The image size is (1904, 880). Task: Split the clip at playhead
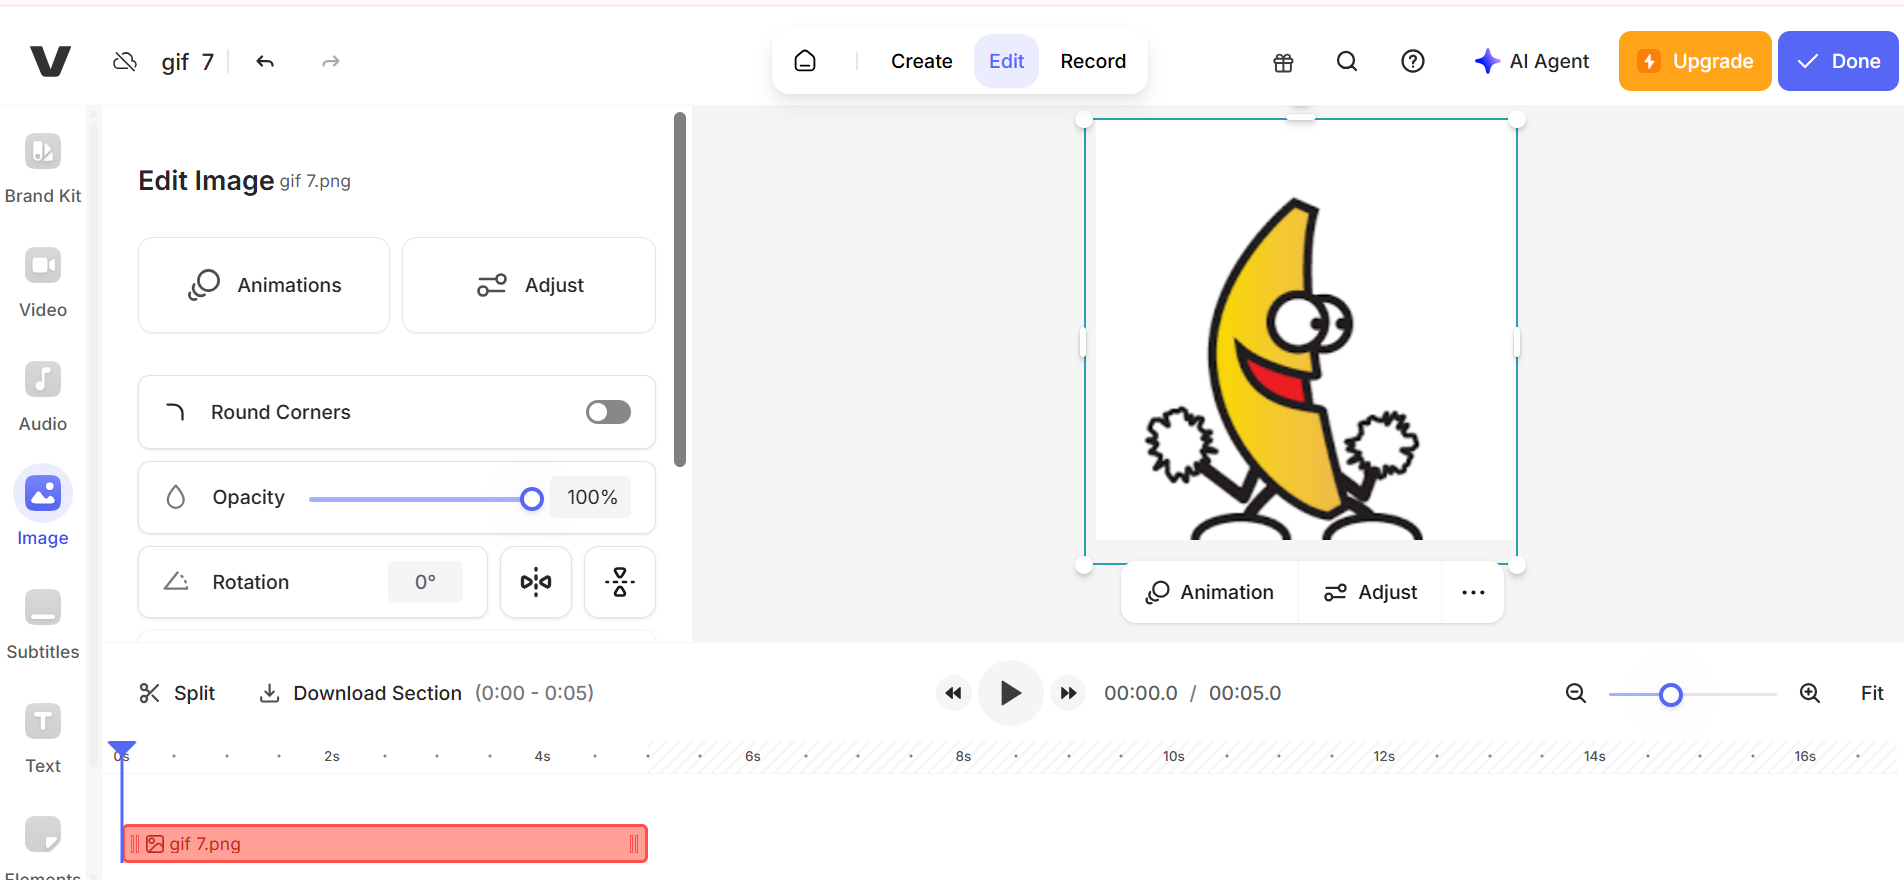point(177,693)
